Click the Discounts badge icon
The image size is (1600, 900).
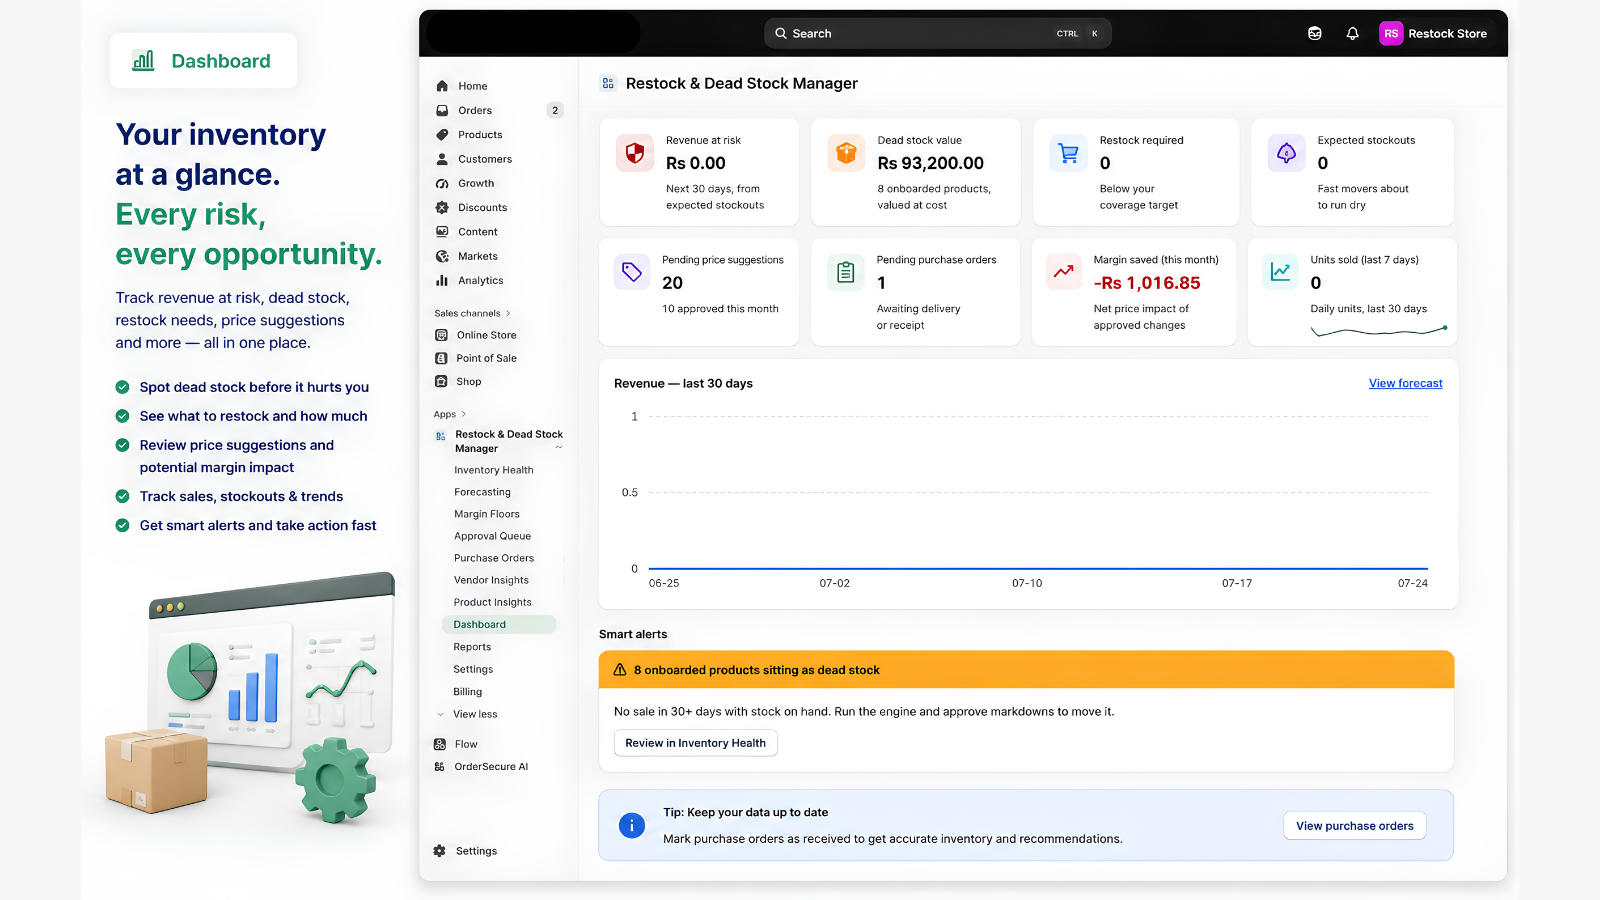[442, 208]
